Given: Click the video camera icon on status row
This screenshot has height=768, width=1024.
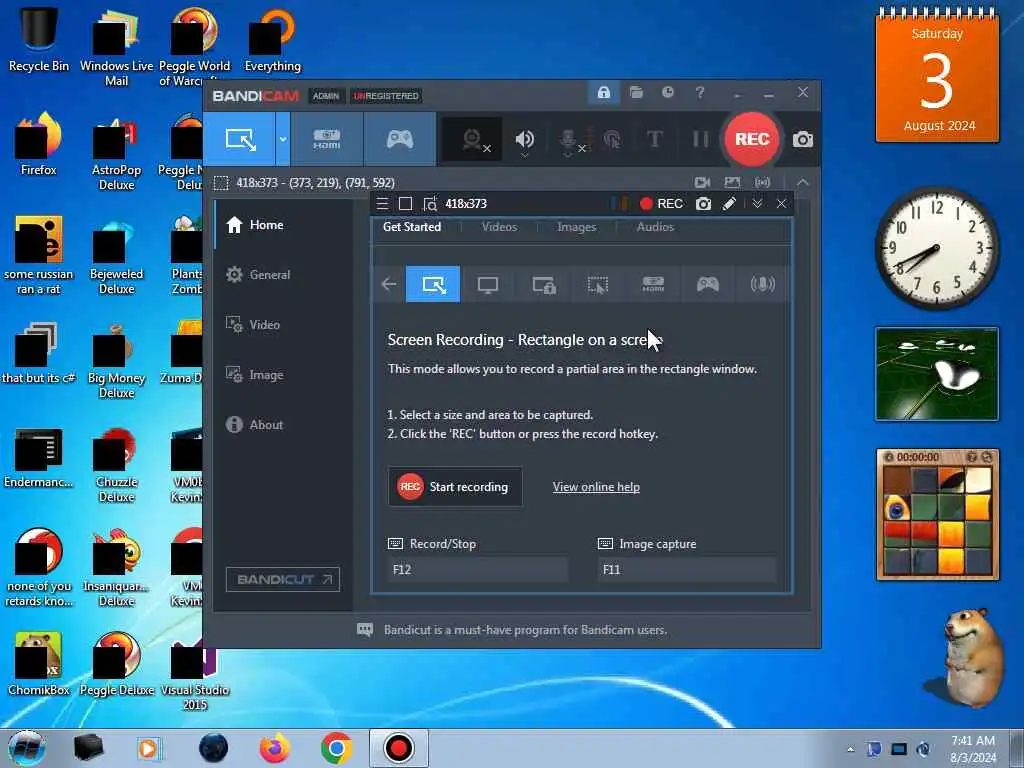Looking at the screenshot, I should tap(703, 183).
